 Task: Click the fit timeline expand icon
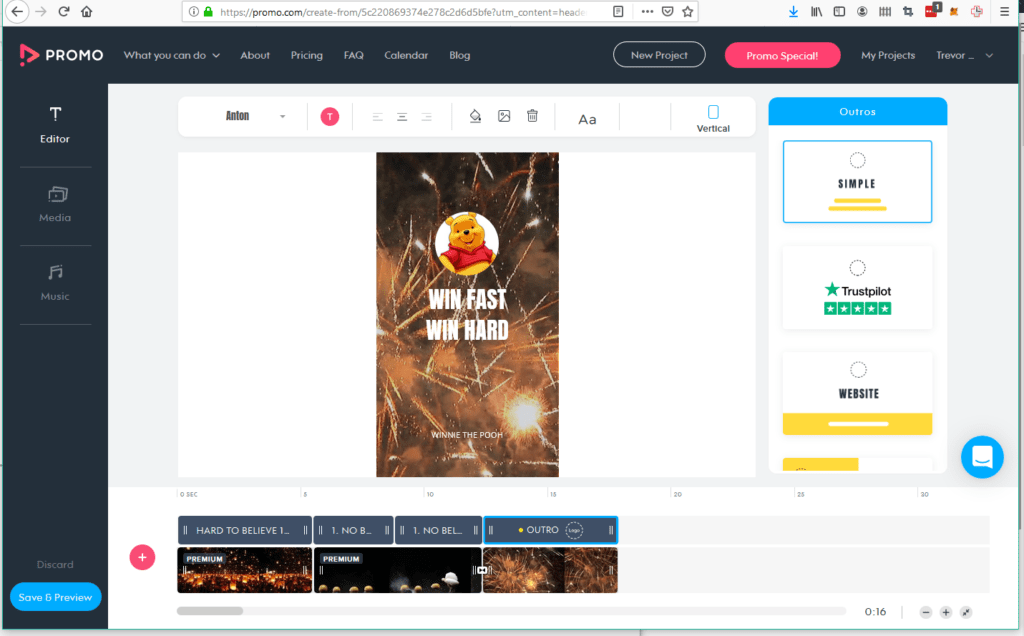tap(966, 612)
